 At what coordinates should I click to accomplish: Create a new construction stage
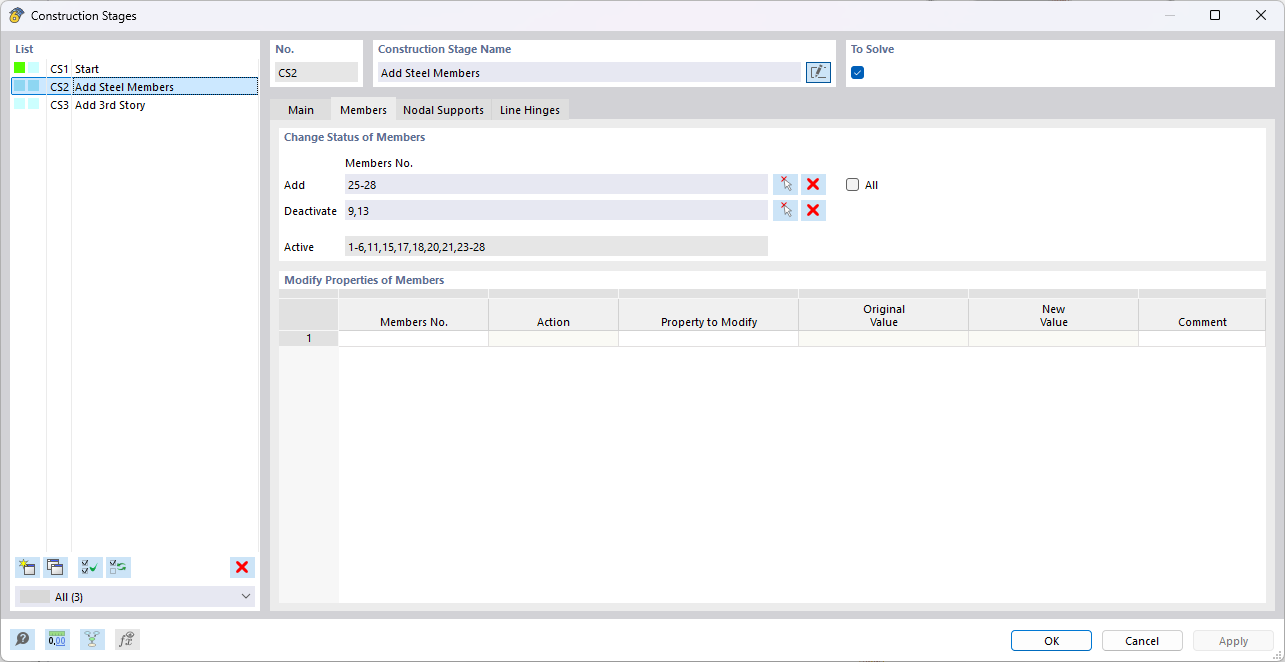(27, 567)
